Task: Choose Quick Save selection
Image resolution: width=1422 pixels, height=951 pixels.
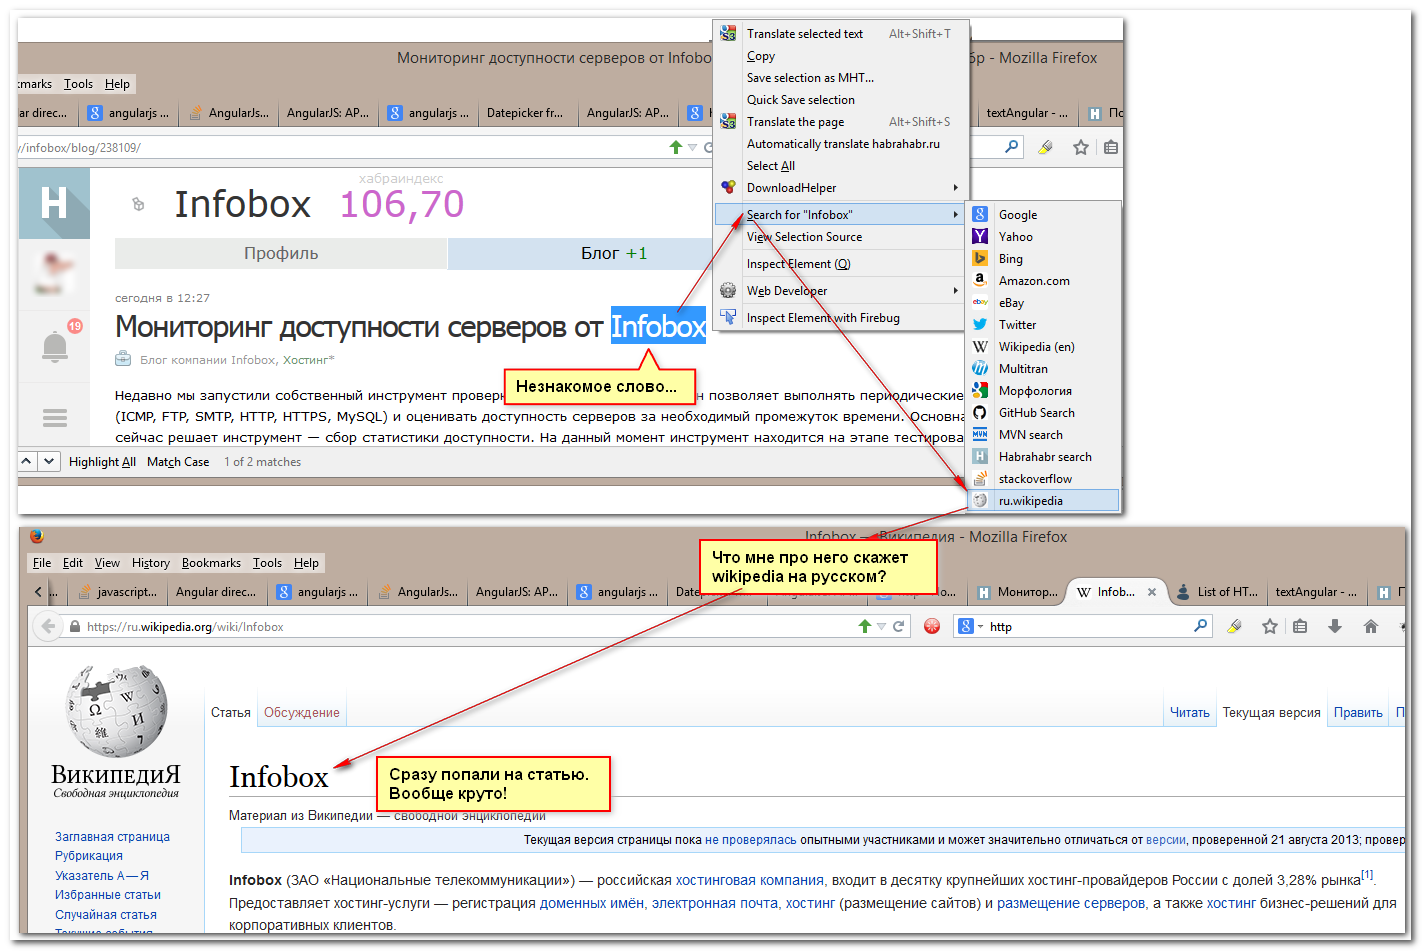Action: [841, 100]
